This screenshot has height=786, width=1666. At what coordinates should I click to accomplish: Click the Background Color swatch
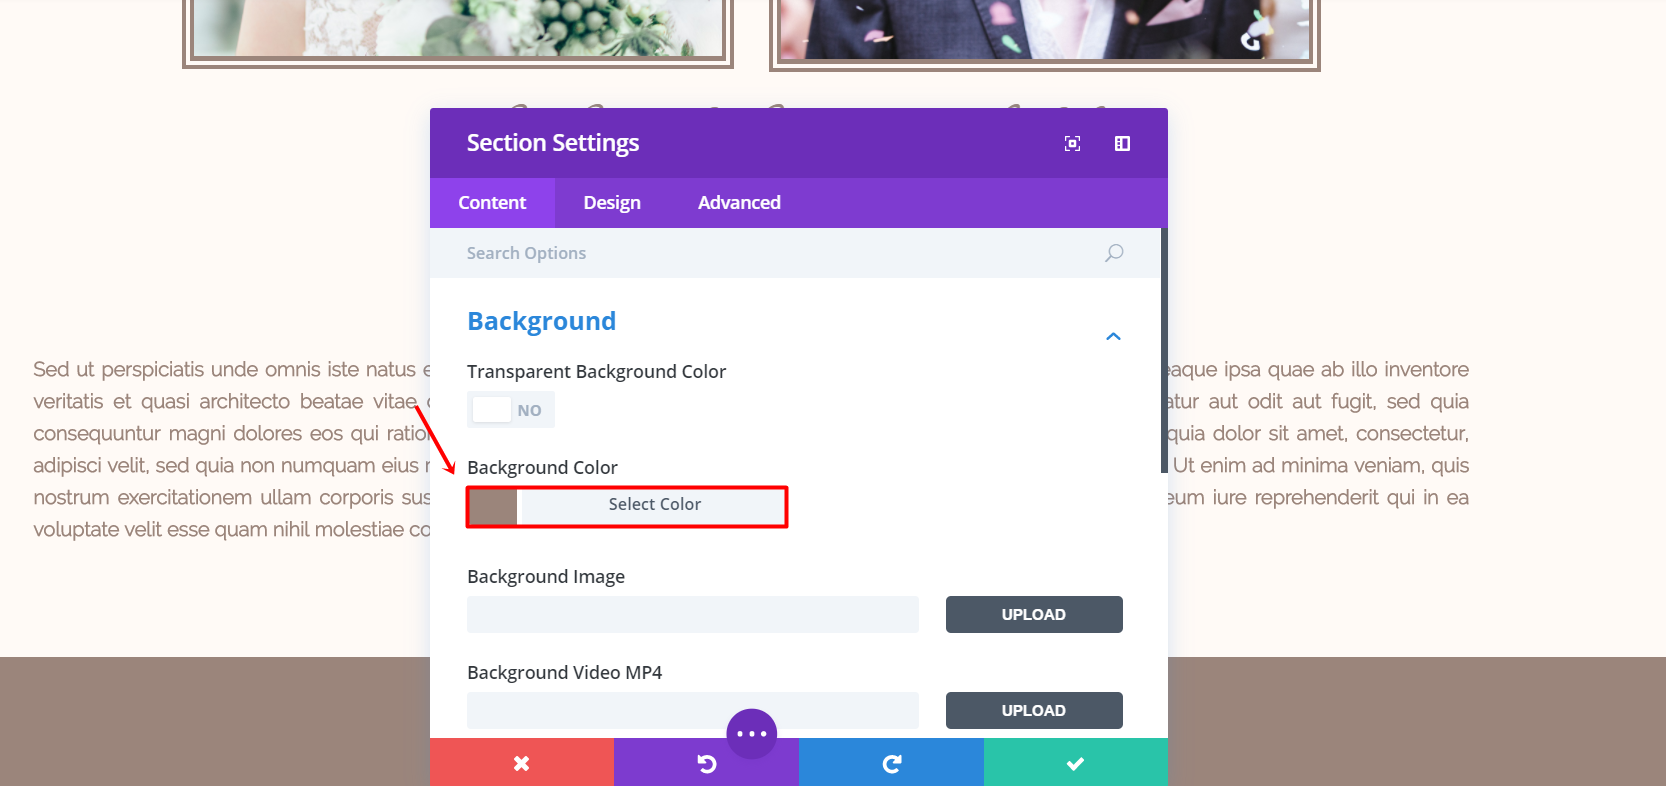pos(493,507)
